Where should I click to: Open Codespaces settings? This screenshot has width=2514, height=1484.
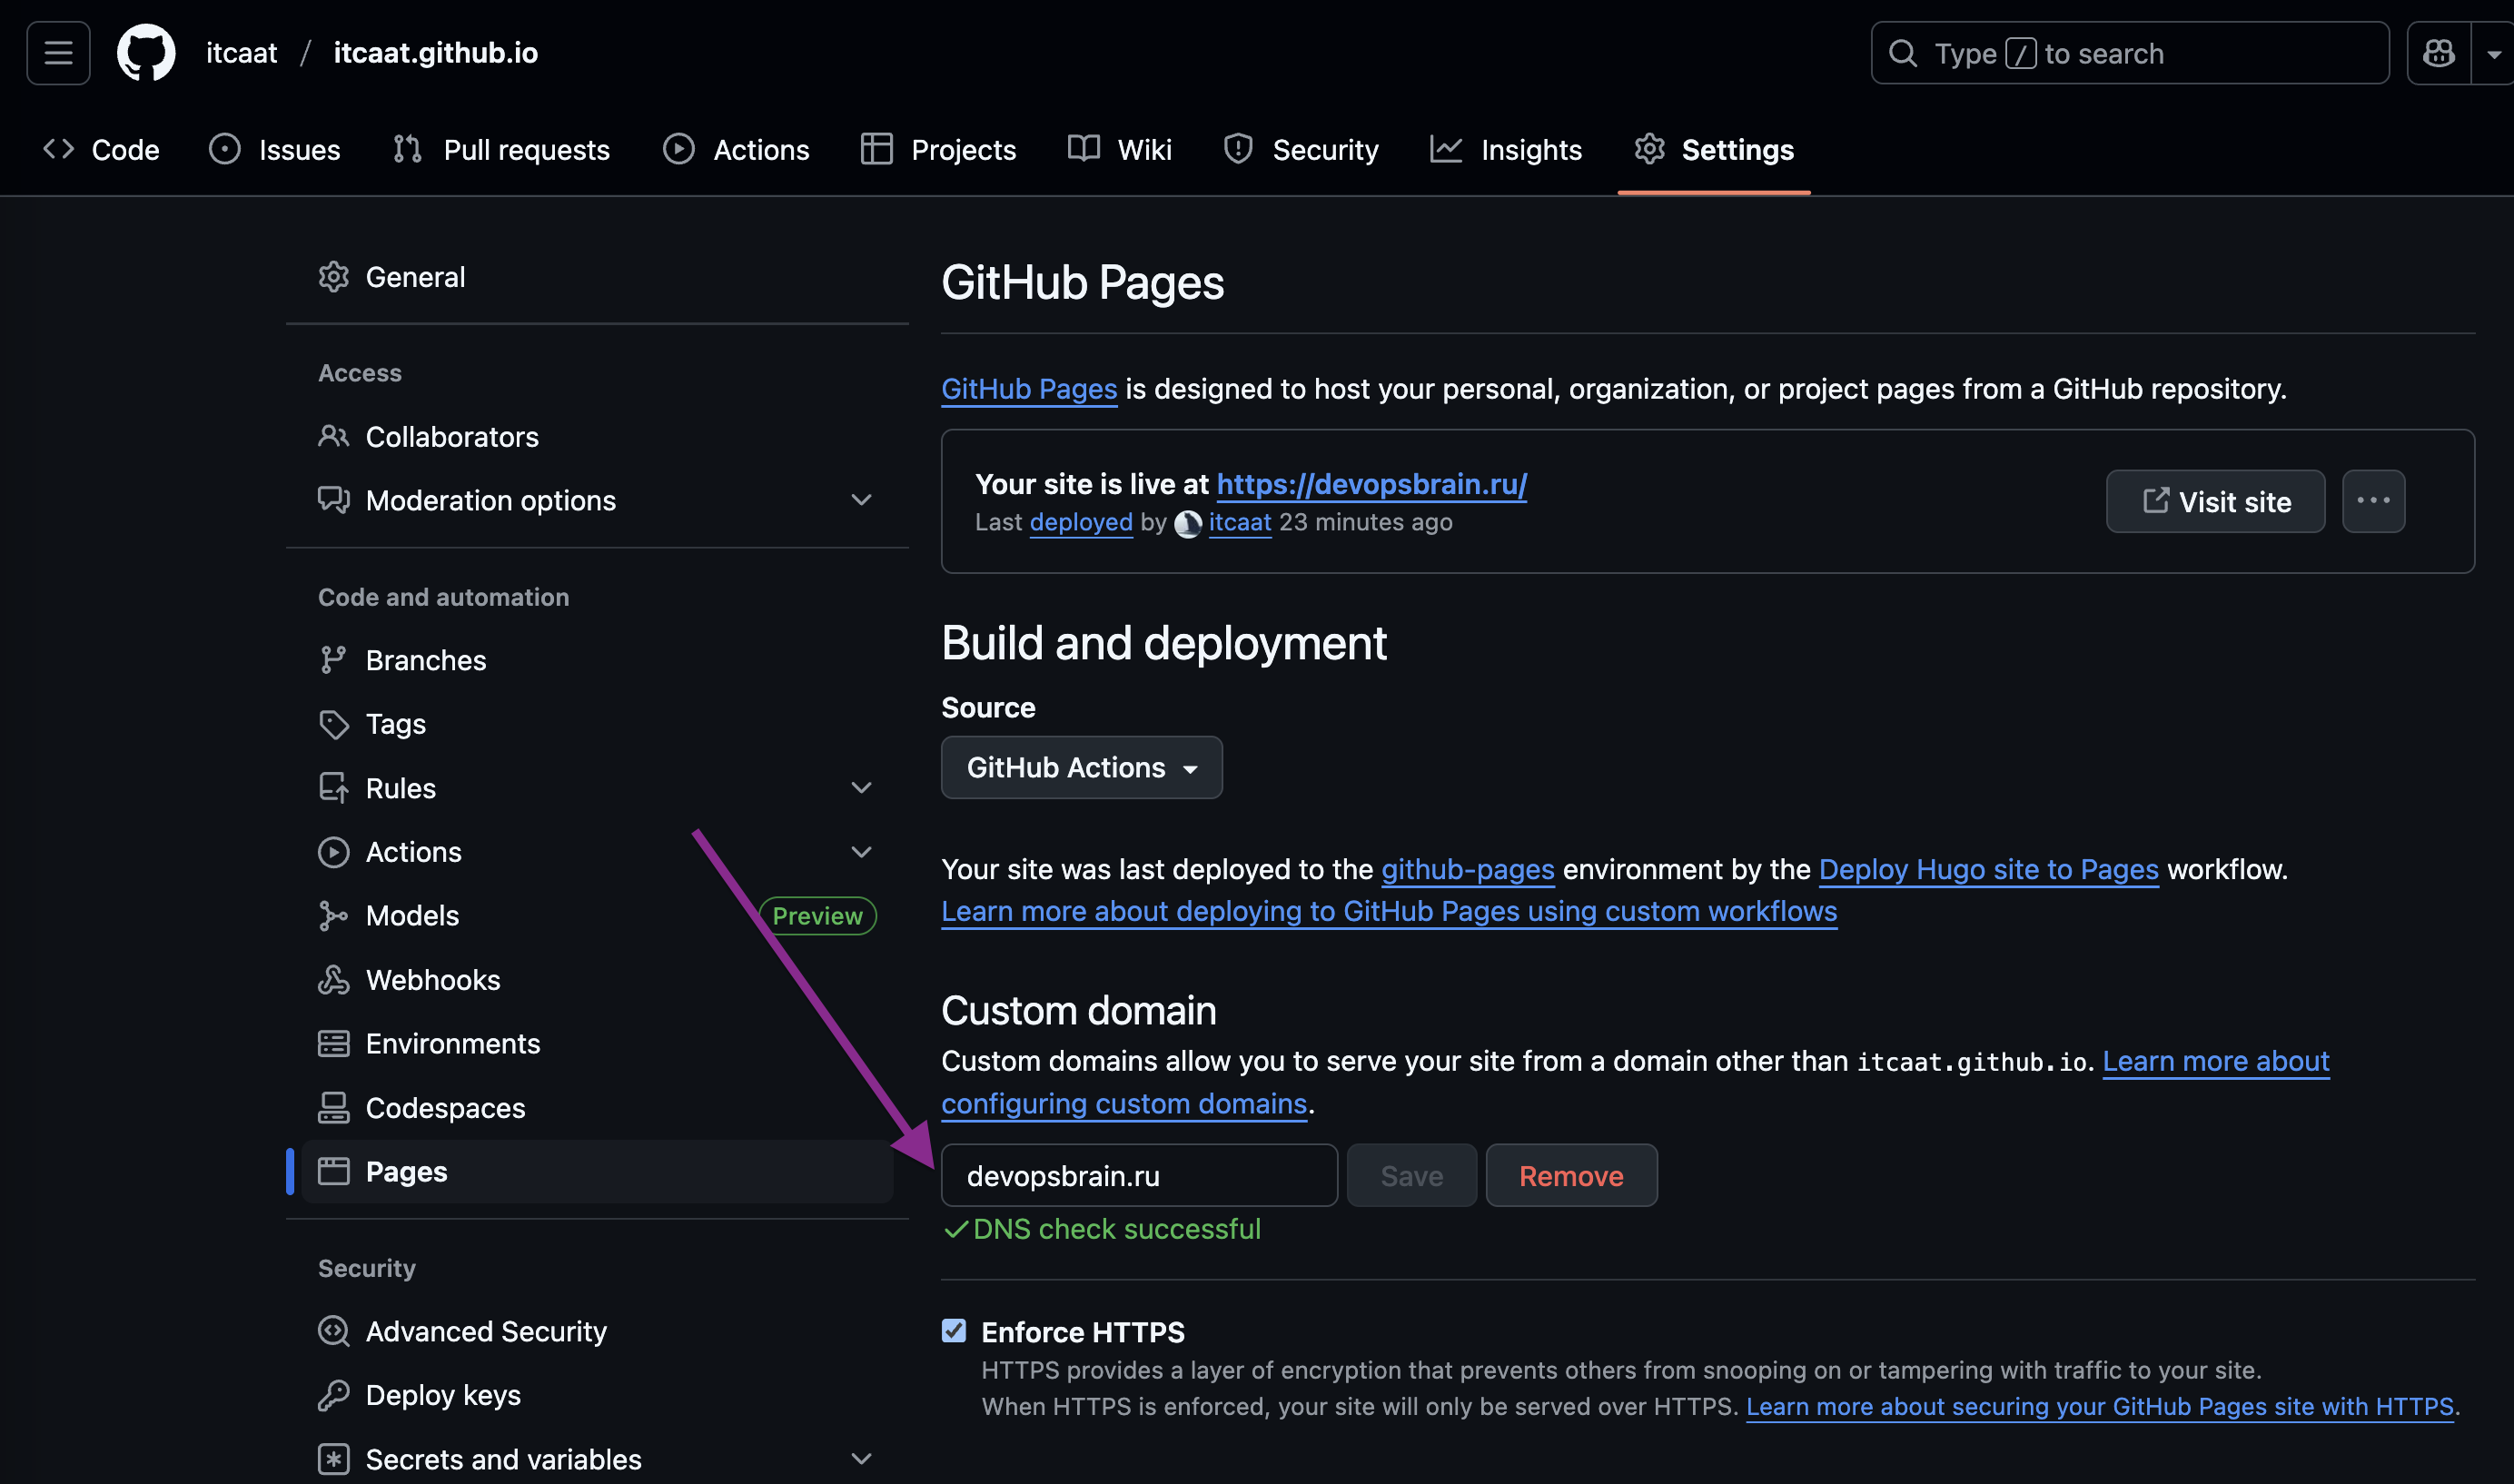tap(597, 1108)
